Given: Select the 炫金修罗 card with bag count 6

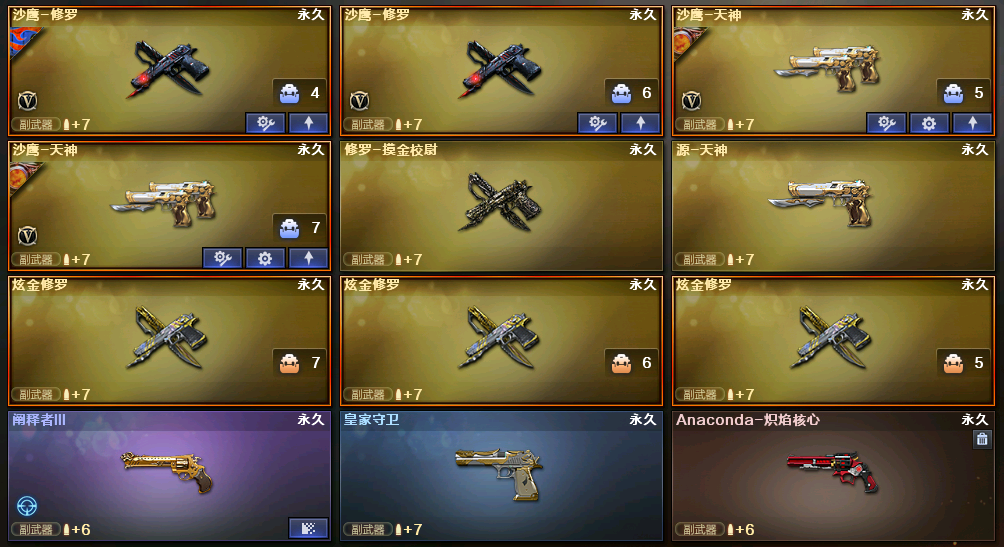Looking at the screenshot, I should click(501, 341).
